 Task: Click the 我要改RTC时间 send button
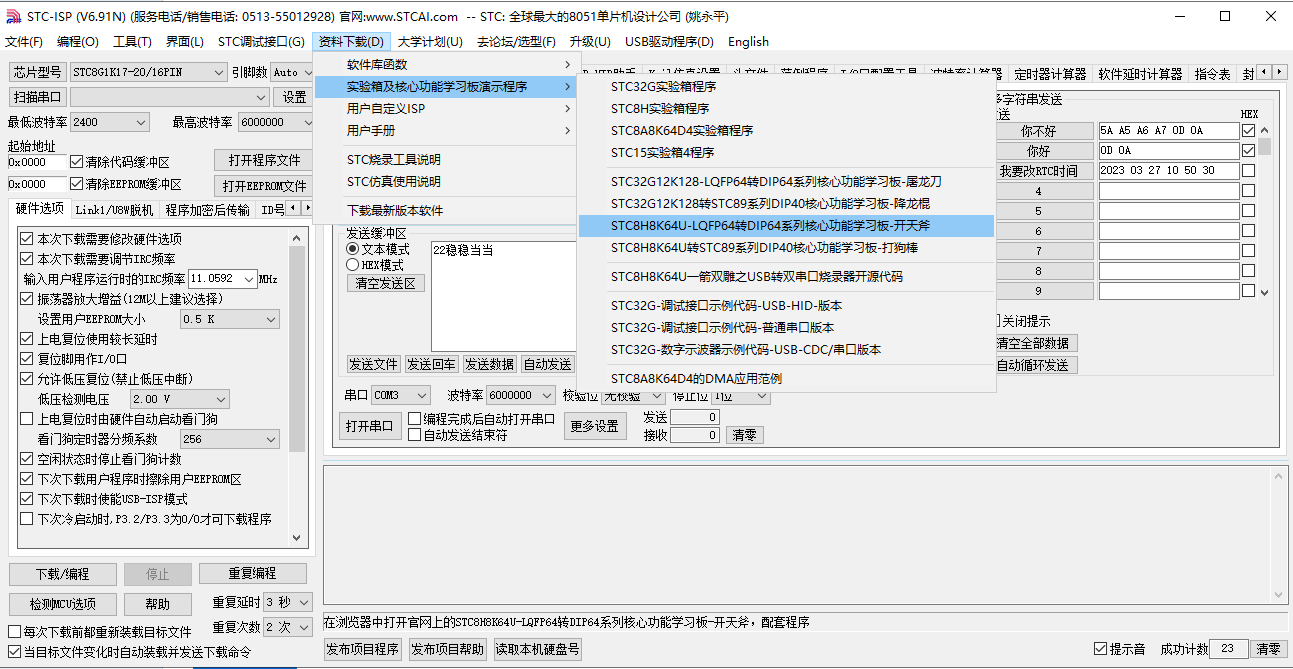click(1044, 171)
